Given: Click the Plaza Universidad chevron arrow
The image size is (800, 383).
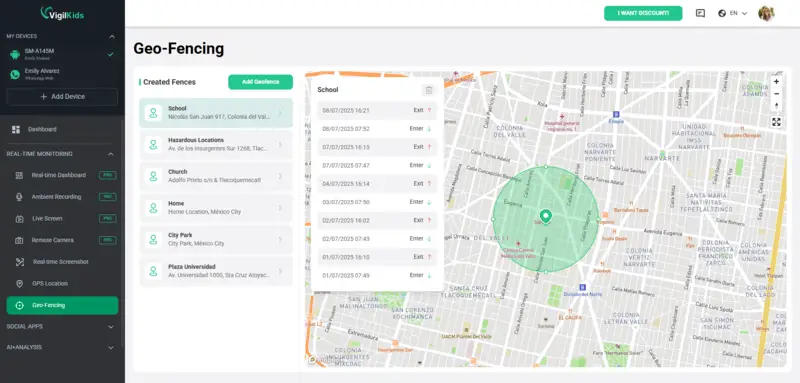Looking at the screenshot, I should pyautogui.click(x=280, y=271).
